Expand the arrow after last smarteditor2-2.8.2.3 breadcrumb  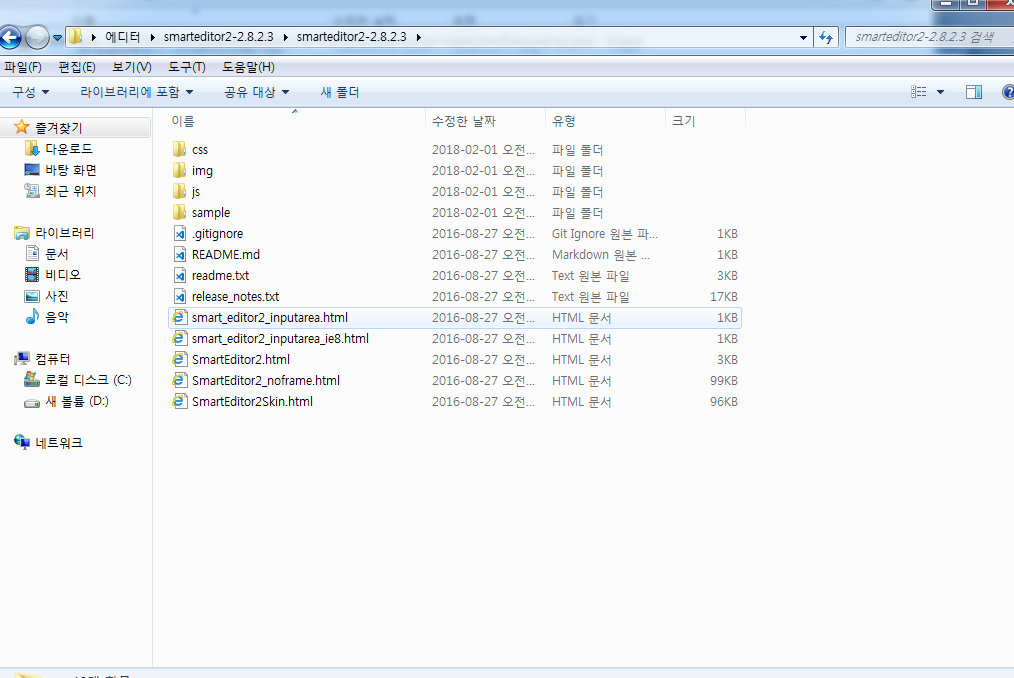(419, 37)
